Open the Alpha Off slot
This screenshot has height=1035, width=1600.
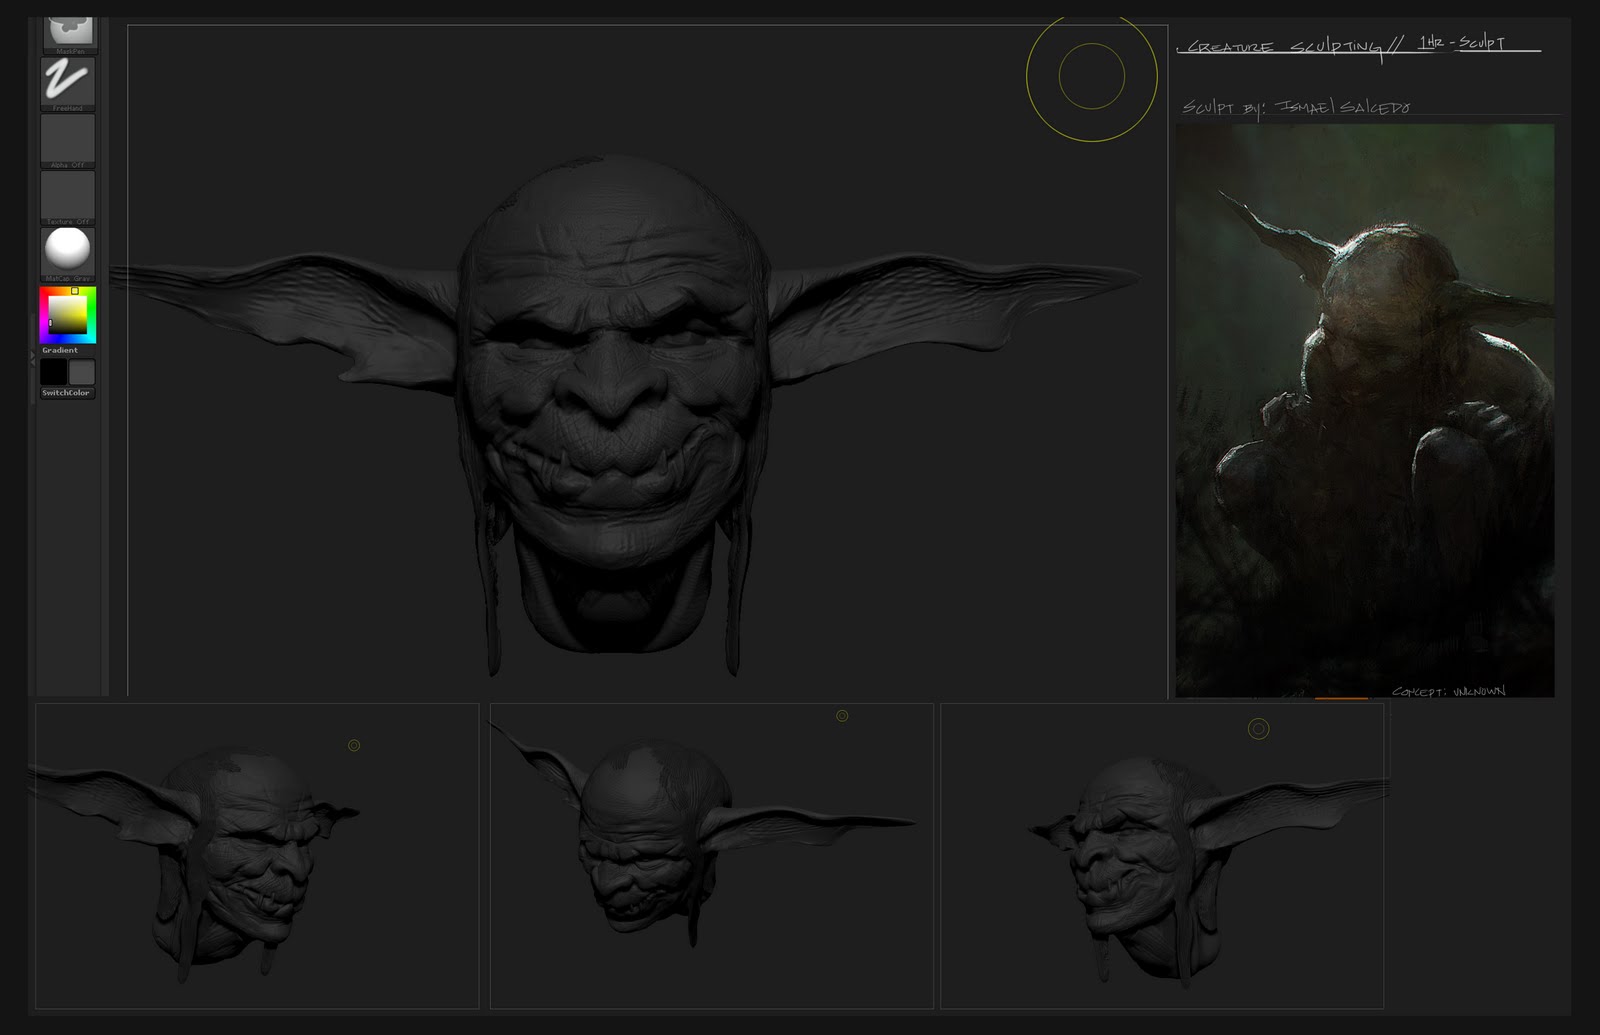68,141
